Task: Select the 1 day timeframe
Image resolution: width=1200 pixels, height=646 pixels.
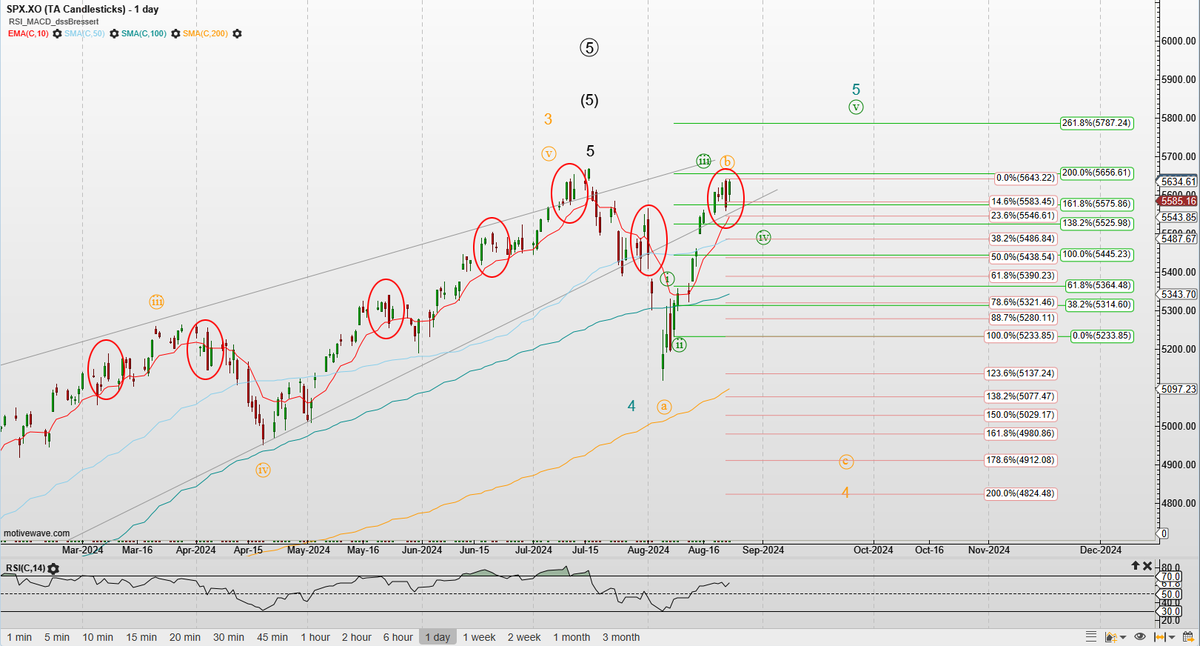Action: pyautogui.click(x=437, y=637)
